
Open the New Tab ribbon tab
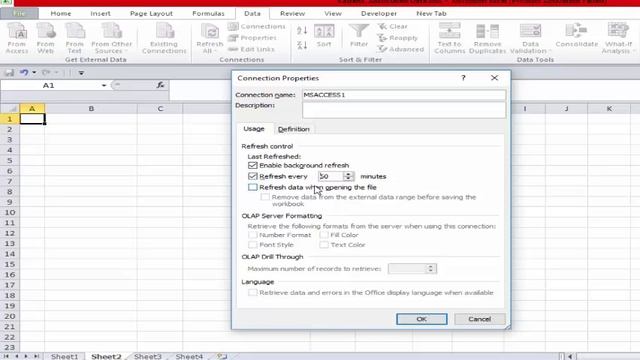[431, 13]
